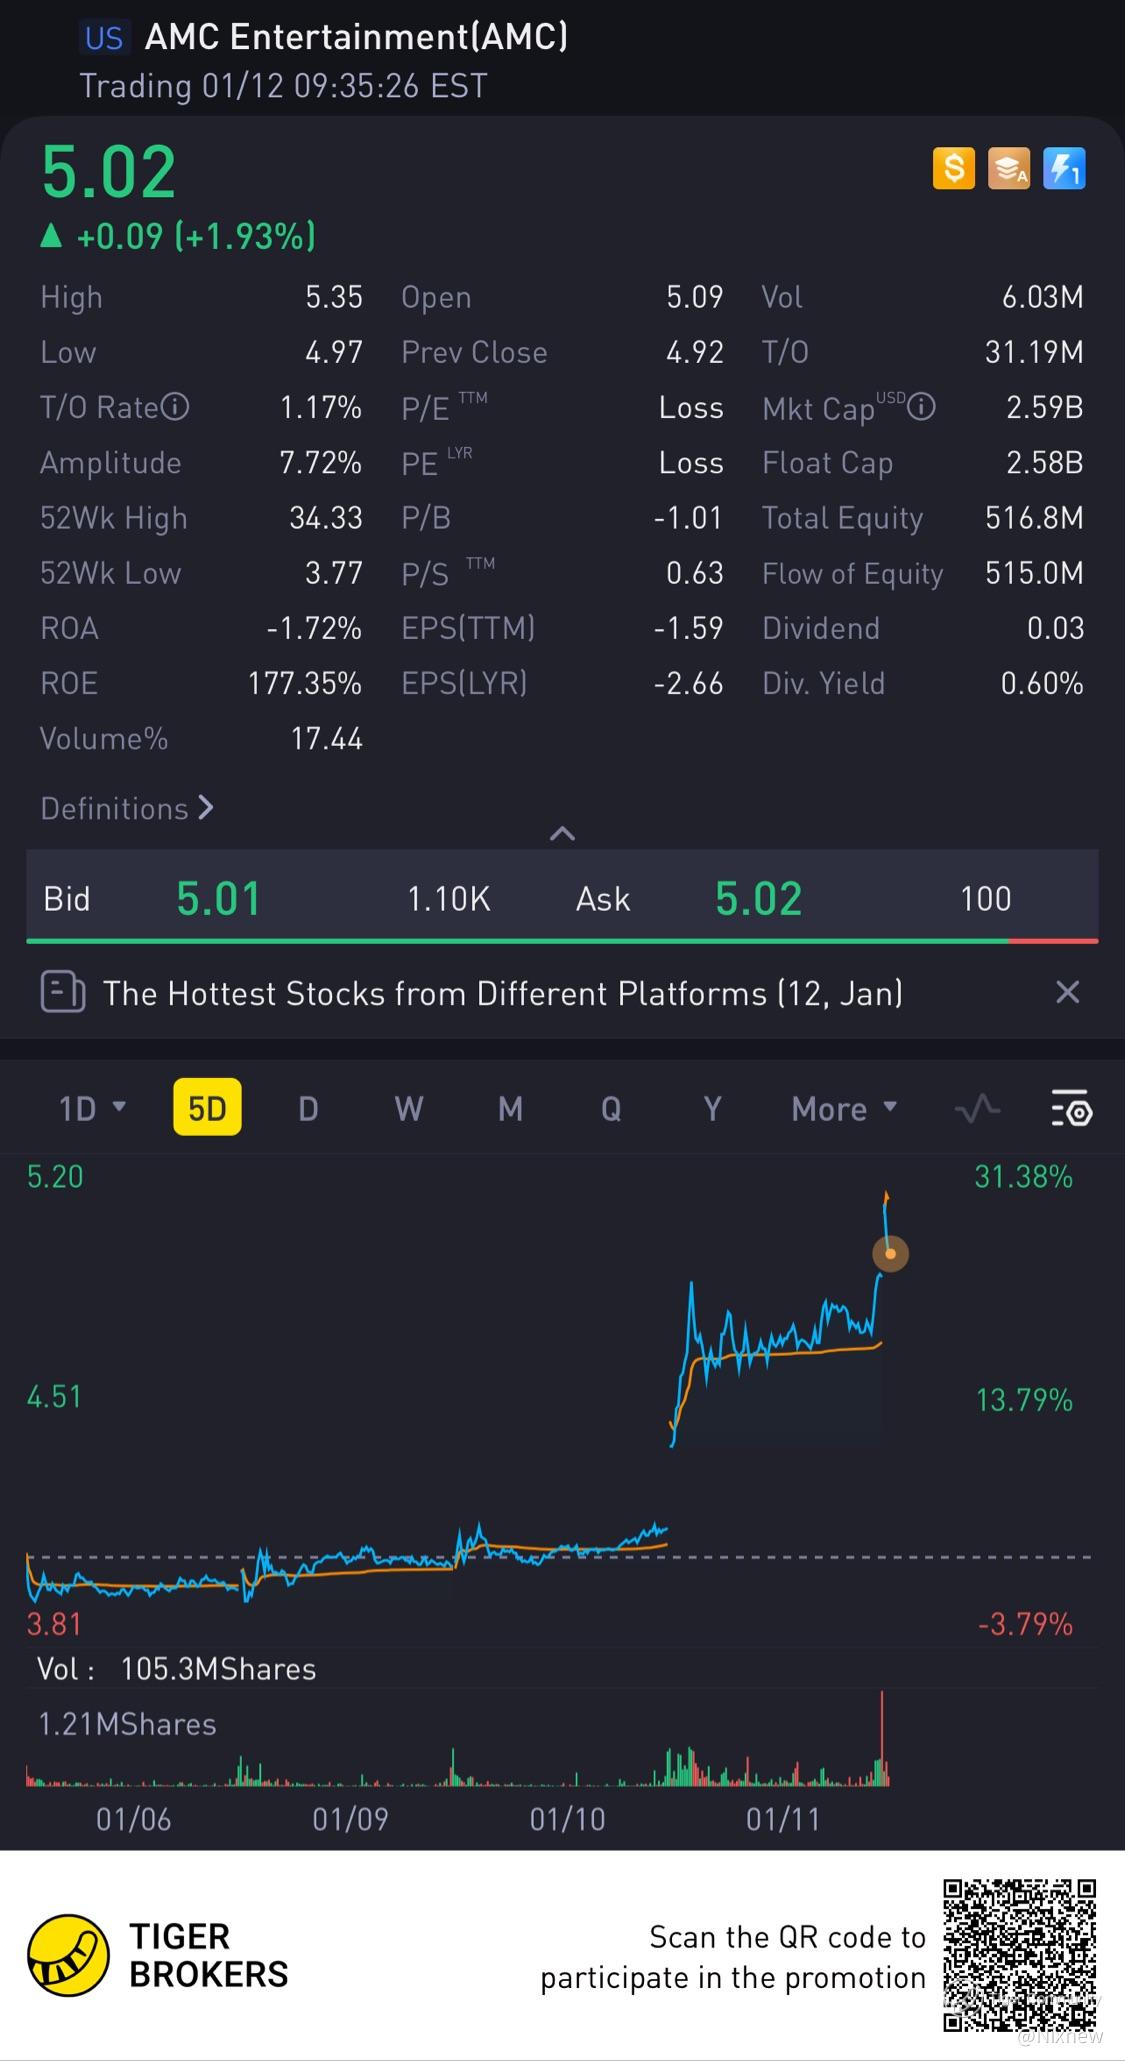
Task: Tap the Div. Yield value 0.60%
Action: pyautogui.click(x=1042, y=682)
